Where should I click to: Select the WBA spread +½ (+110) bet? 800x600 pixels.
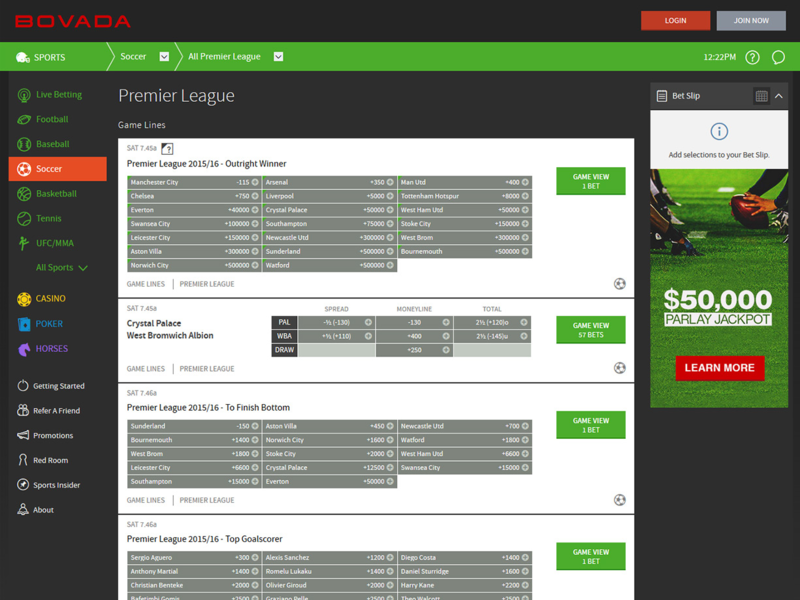pyautogui.click(x=337, y=336)
